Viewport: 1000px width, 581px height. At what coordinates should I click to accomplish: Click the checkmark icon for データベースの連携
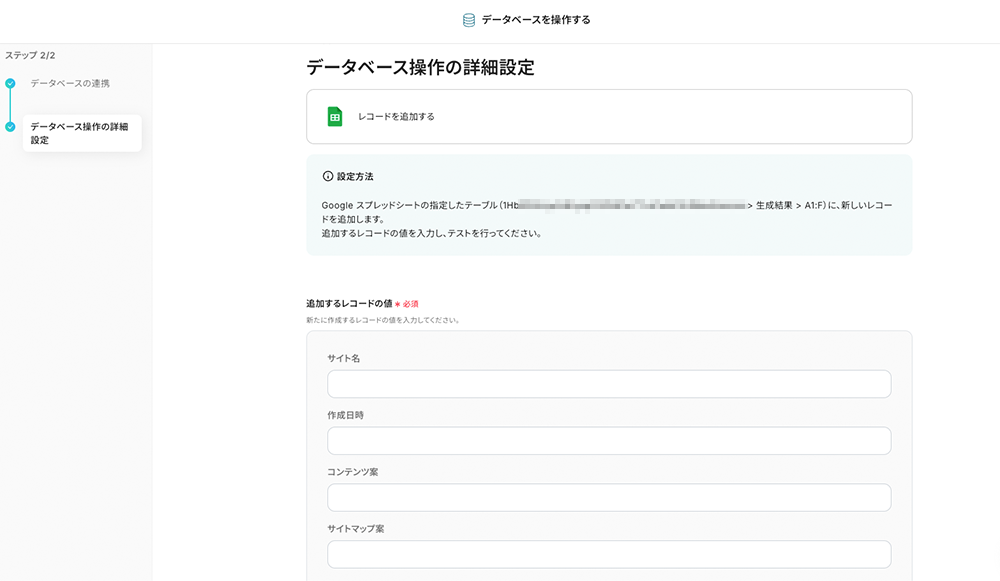point(10,84)
